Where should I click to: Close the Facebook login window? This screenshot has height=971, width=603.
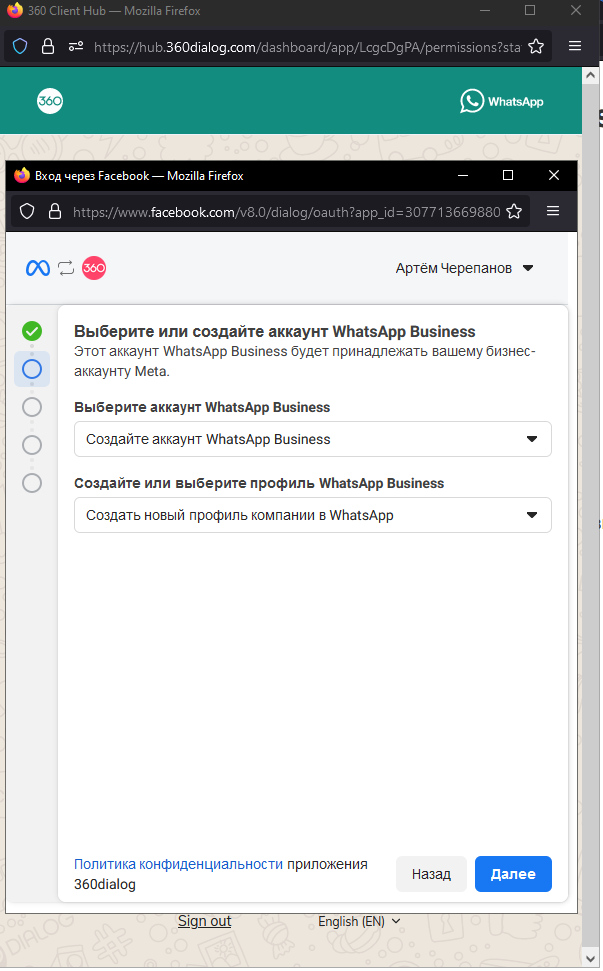pos(554,176)
